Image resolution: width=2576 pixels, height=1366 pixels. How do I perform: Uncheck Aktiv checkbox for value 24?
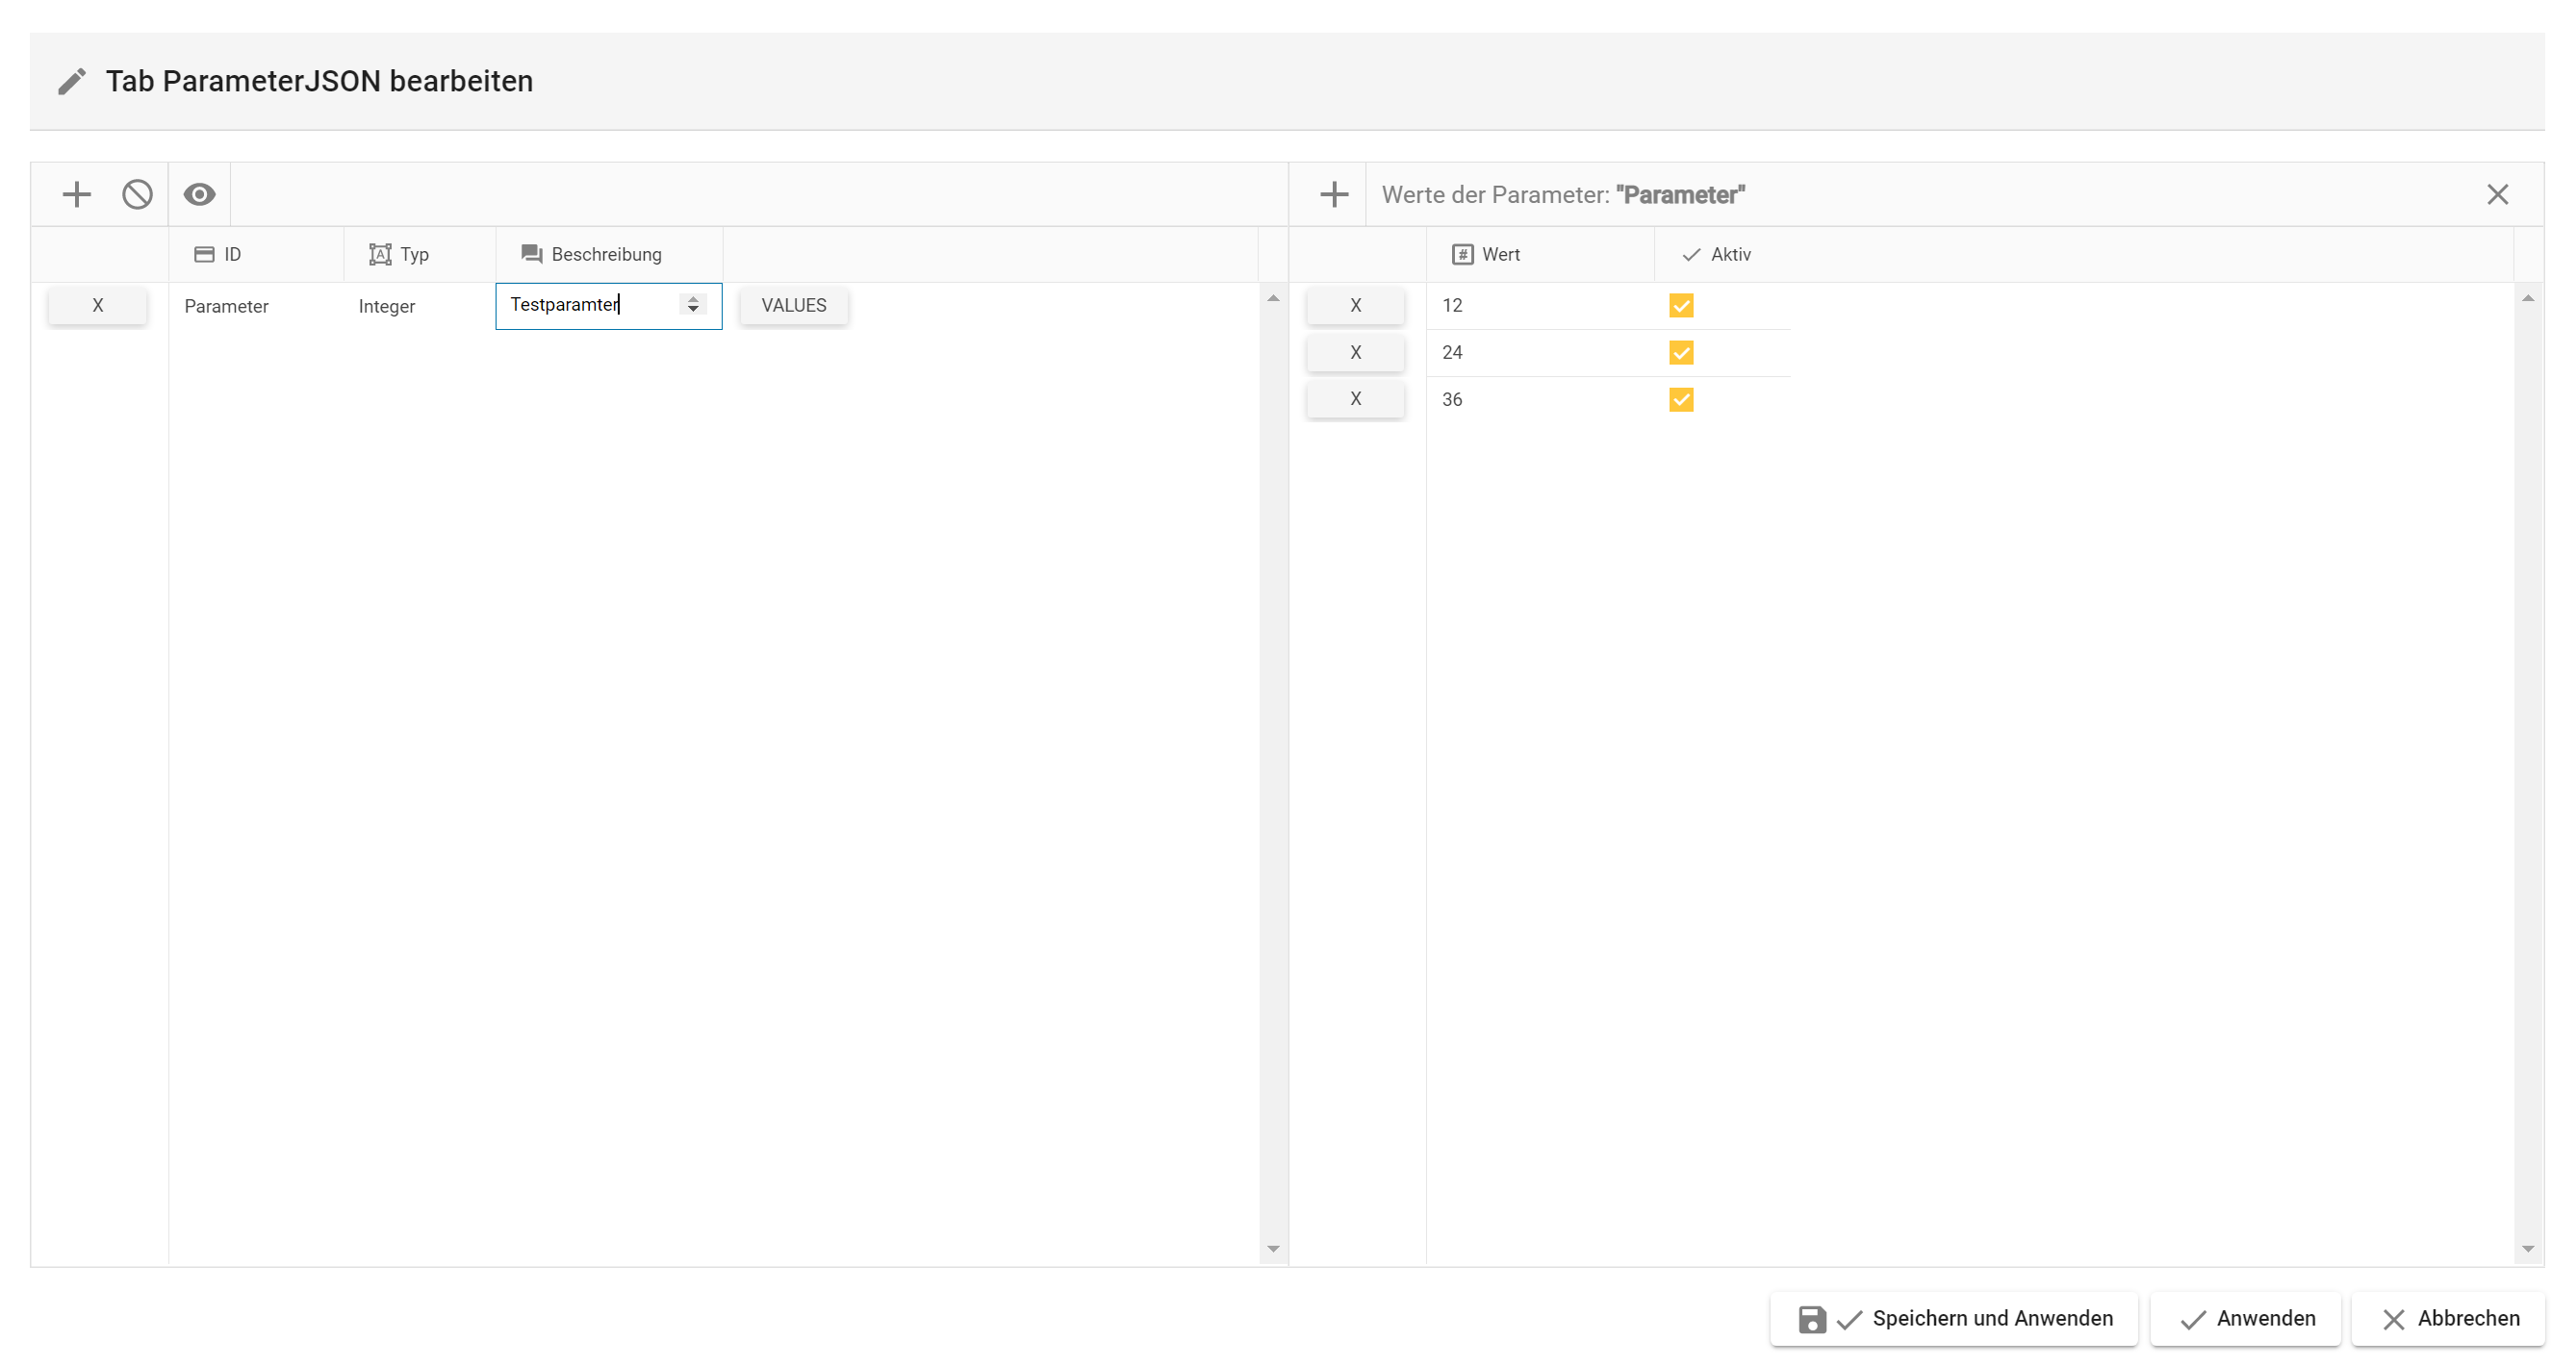coord(1680,352)
